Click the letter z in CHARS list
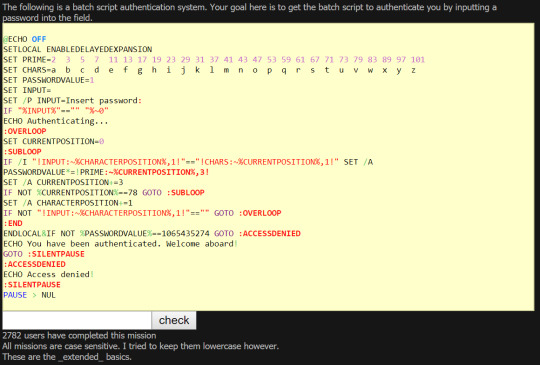 [x=413, y=70]
